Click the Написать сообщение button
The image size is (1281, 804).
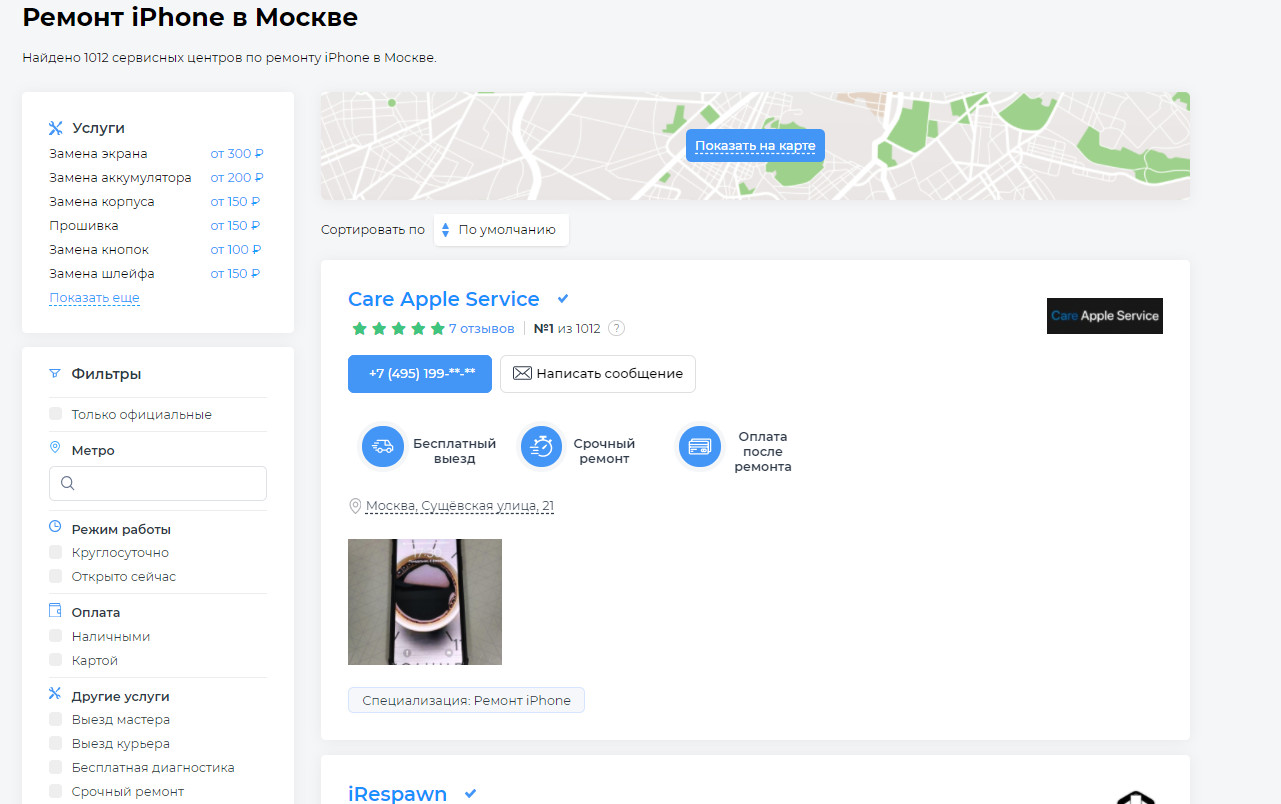[598, 374]
